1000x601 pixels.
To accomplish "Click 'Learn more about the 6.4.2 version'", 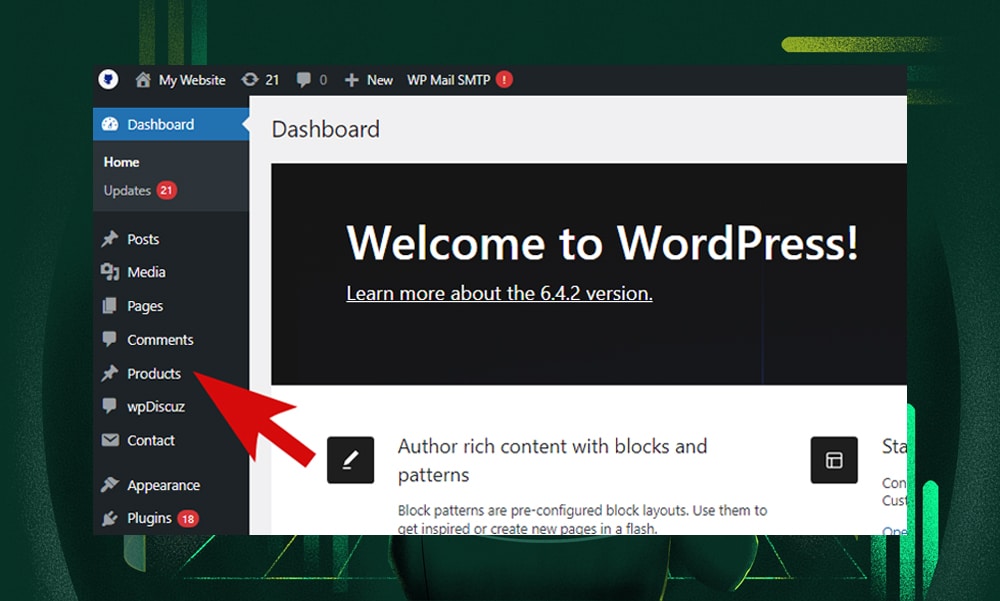I will (x=498, y=293).
